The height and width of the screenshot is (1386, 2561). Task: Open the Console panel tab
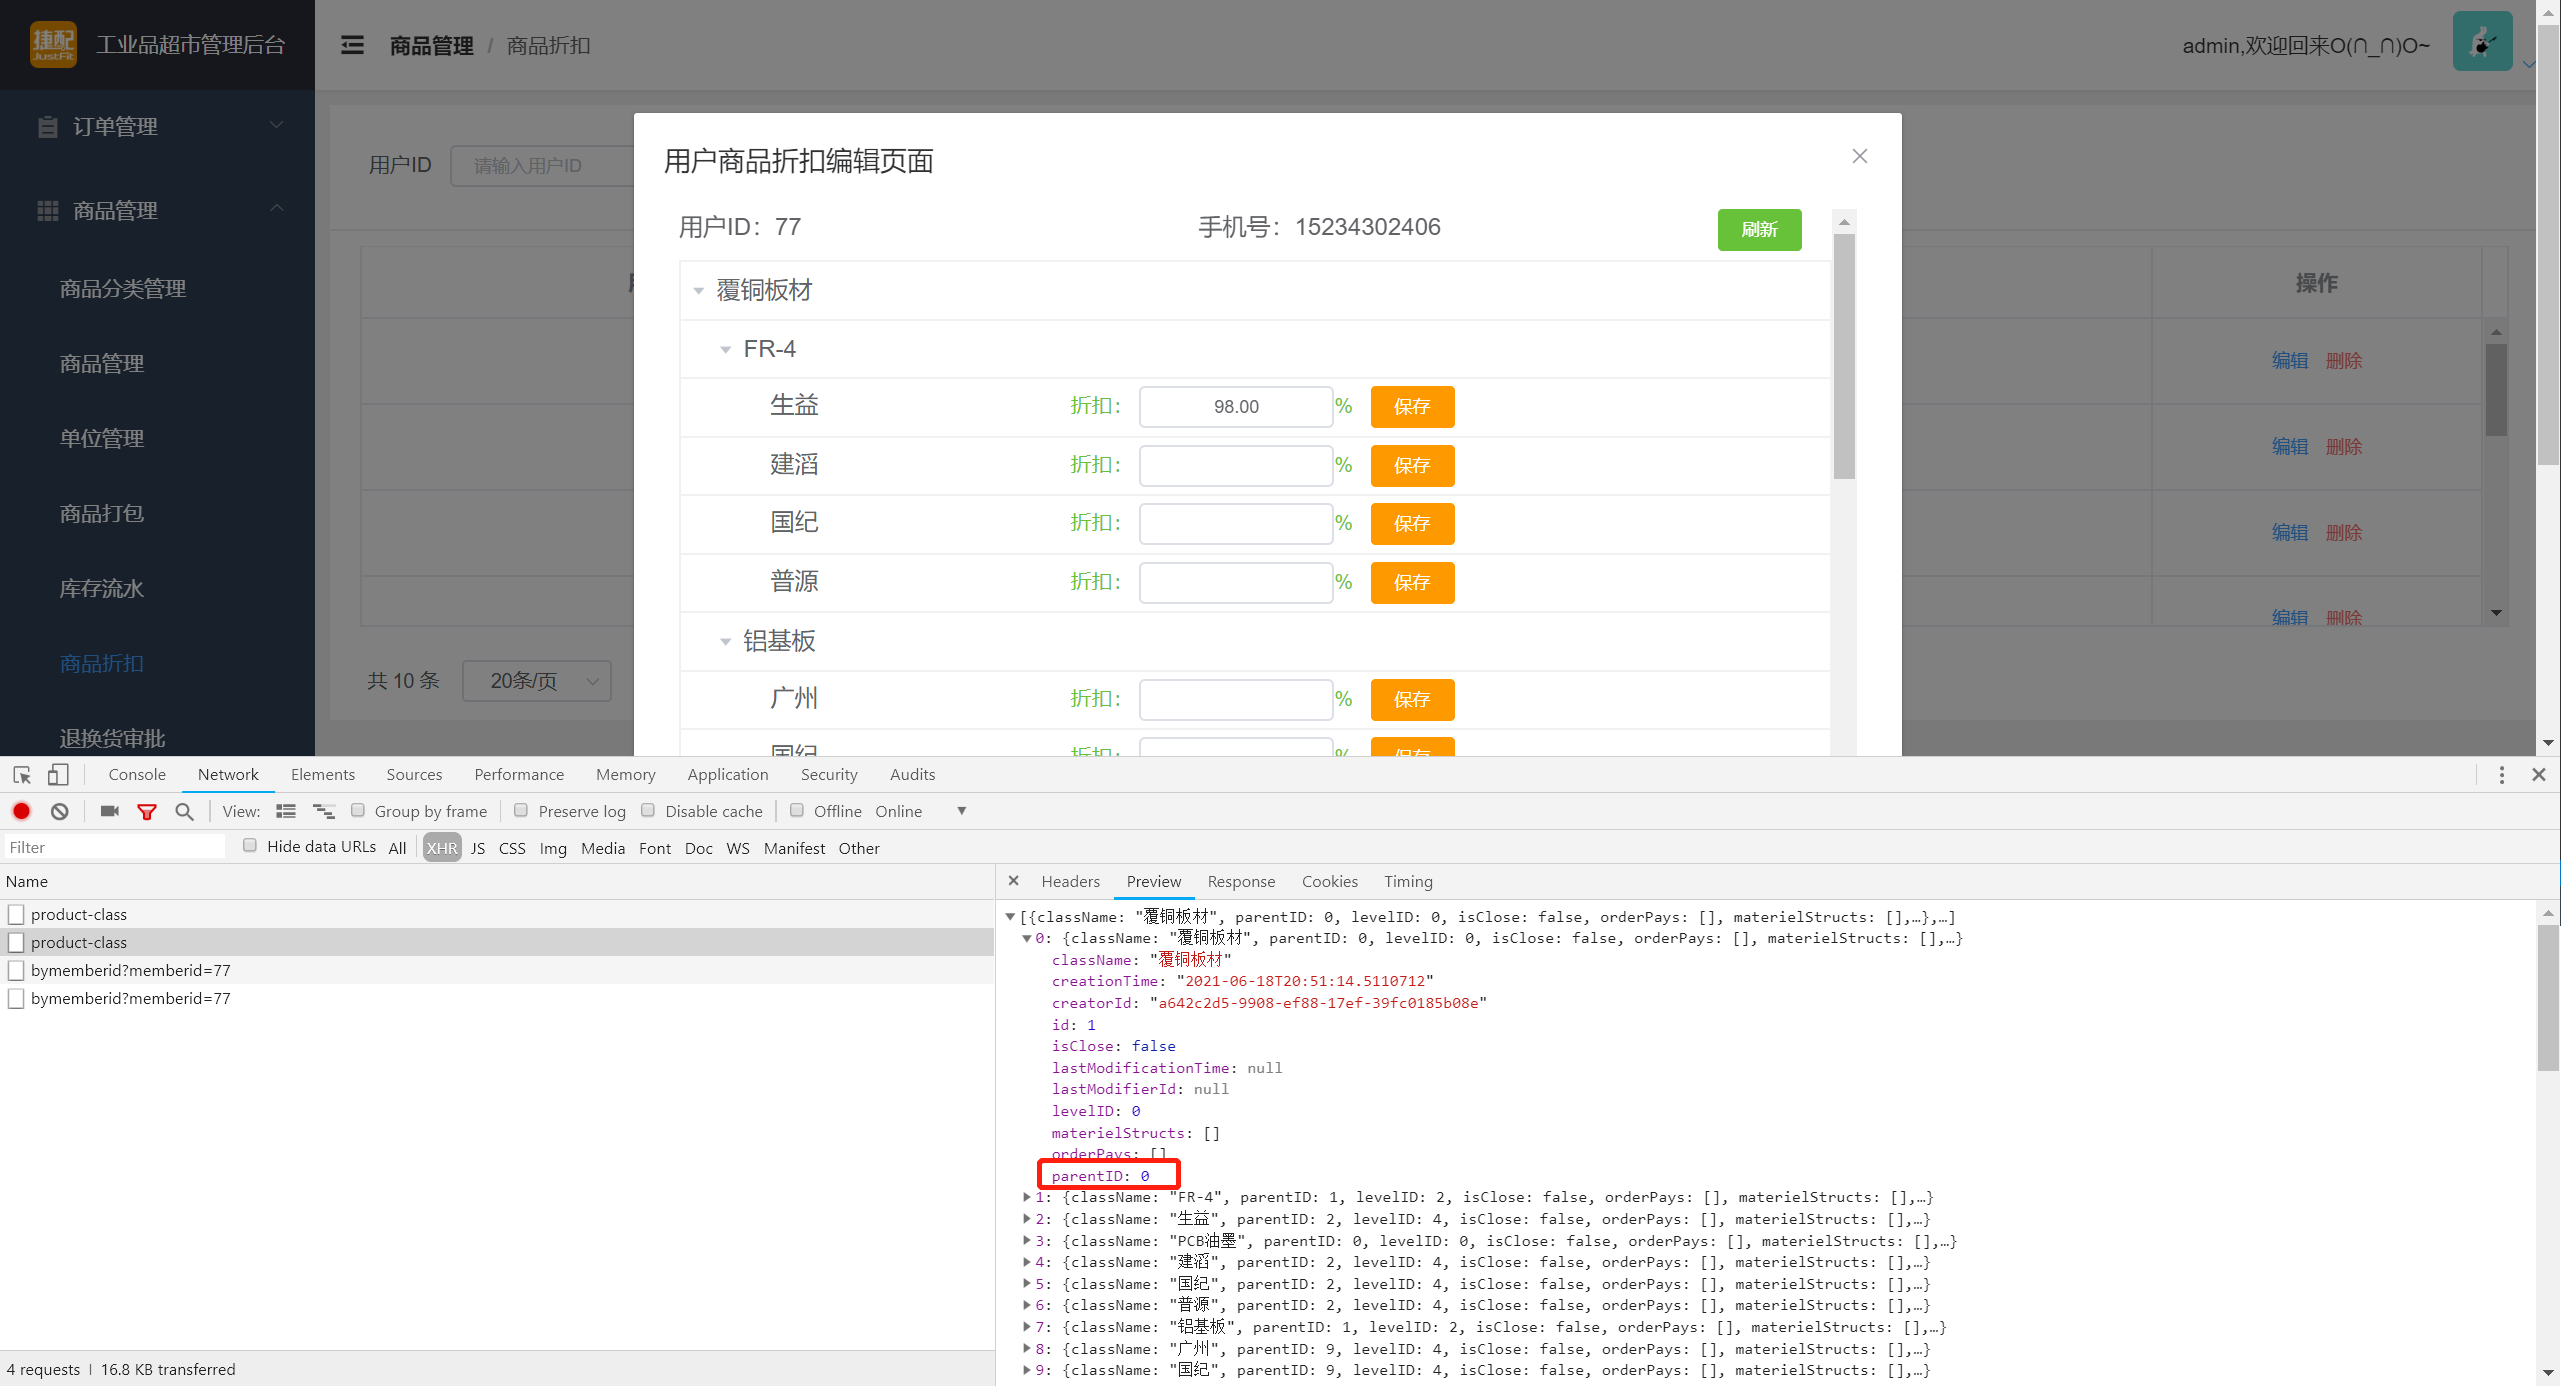[x=136, y=774]
